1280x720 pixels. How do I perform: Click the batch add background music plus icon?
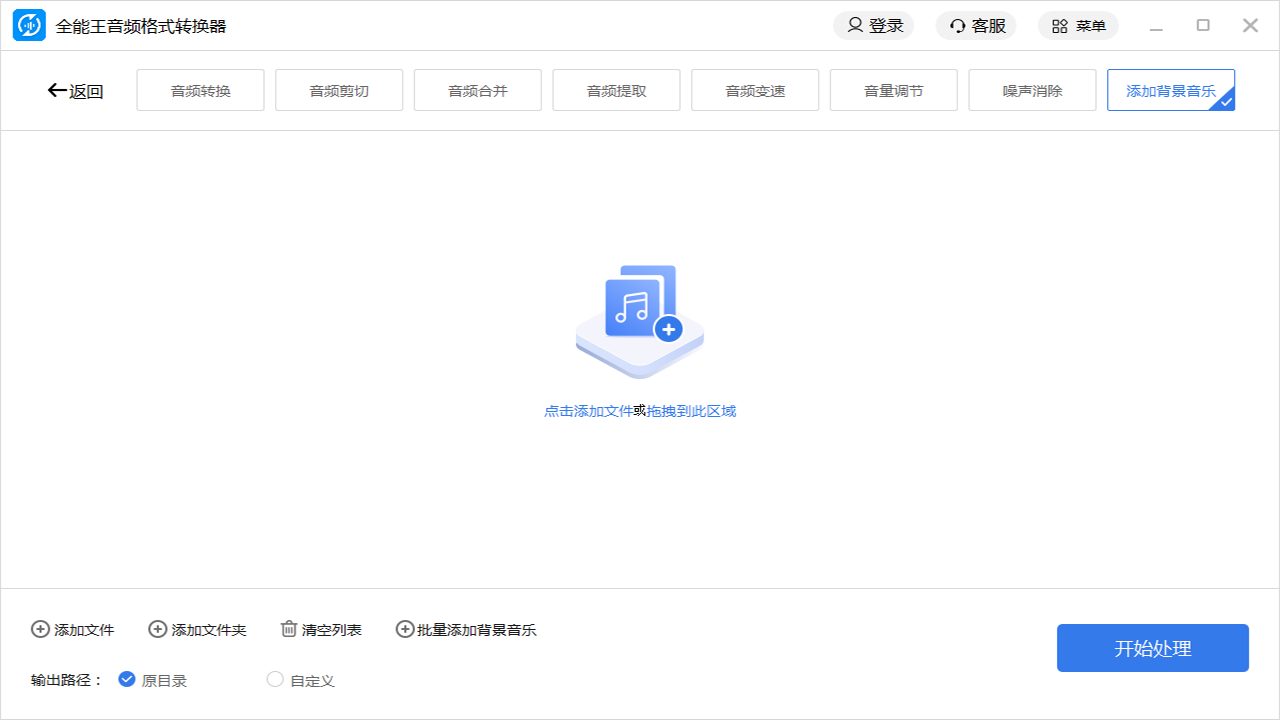point(404,629)
